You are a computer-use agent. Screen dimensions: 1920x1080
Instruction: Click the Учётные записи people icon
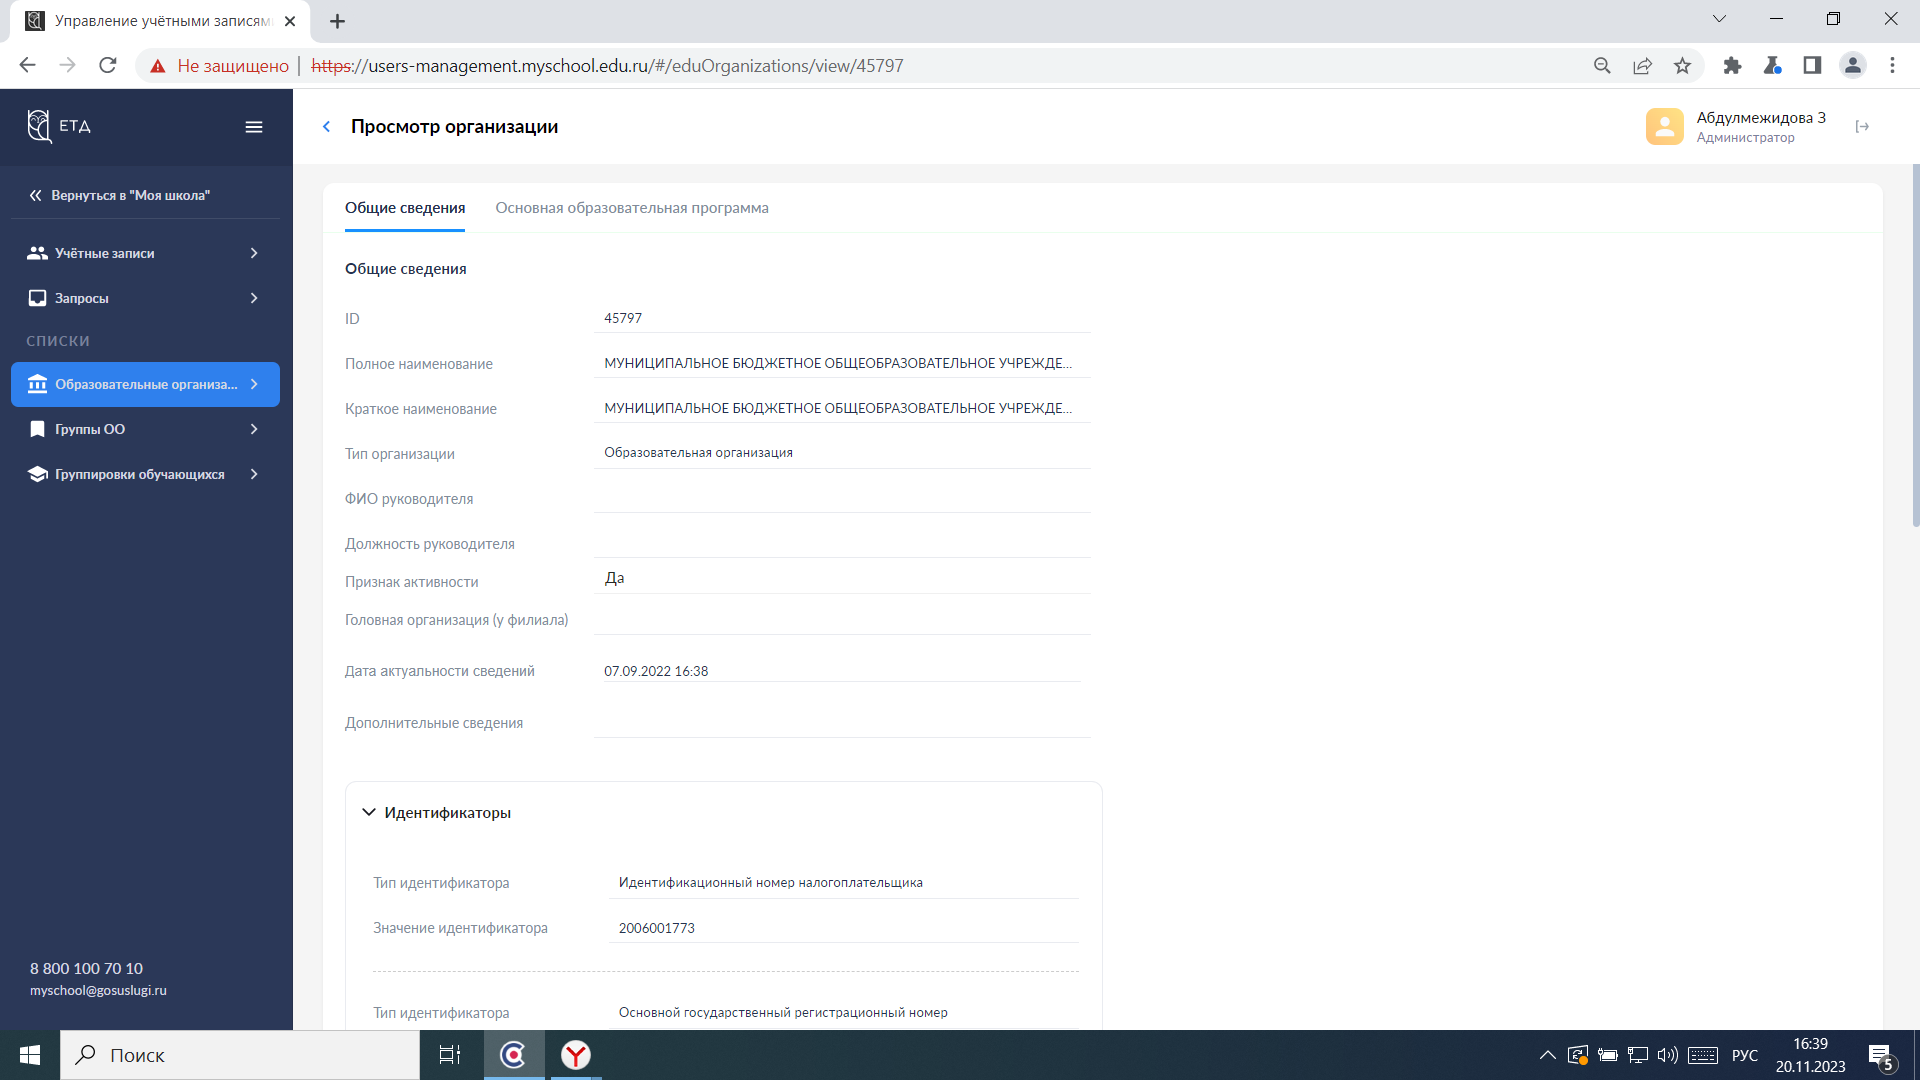(x=37, y=253)
